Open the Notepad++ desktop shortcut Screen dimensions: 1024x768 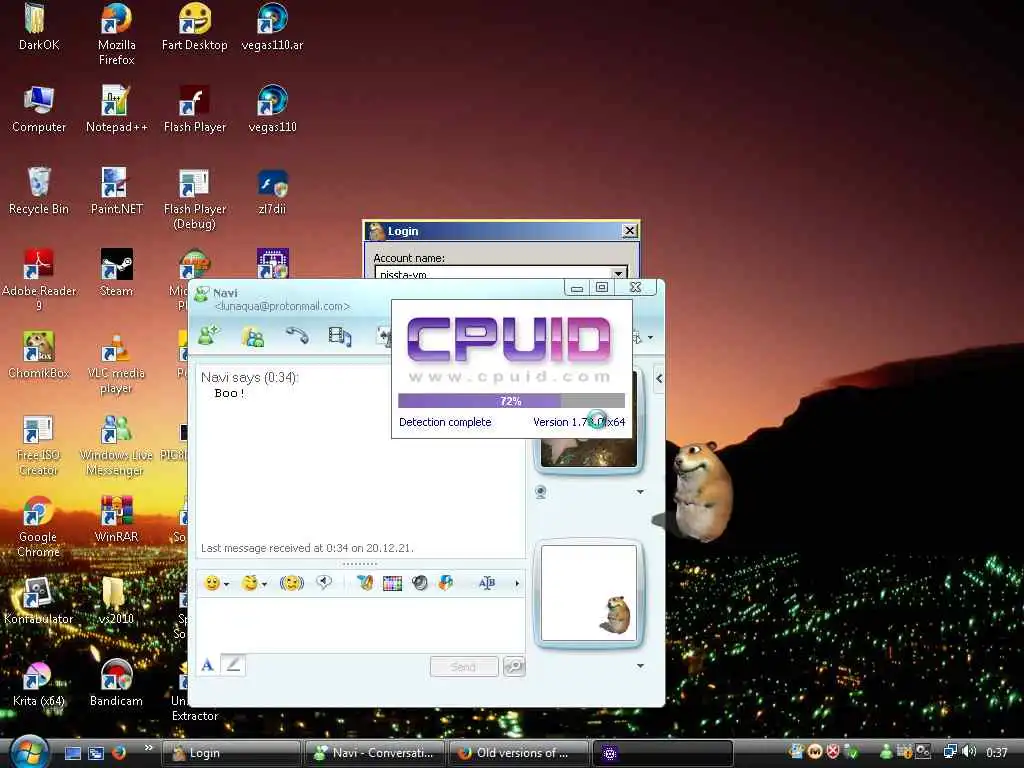pyautogui.click(x=116, y=108)
